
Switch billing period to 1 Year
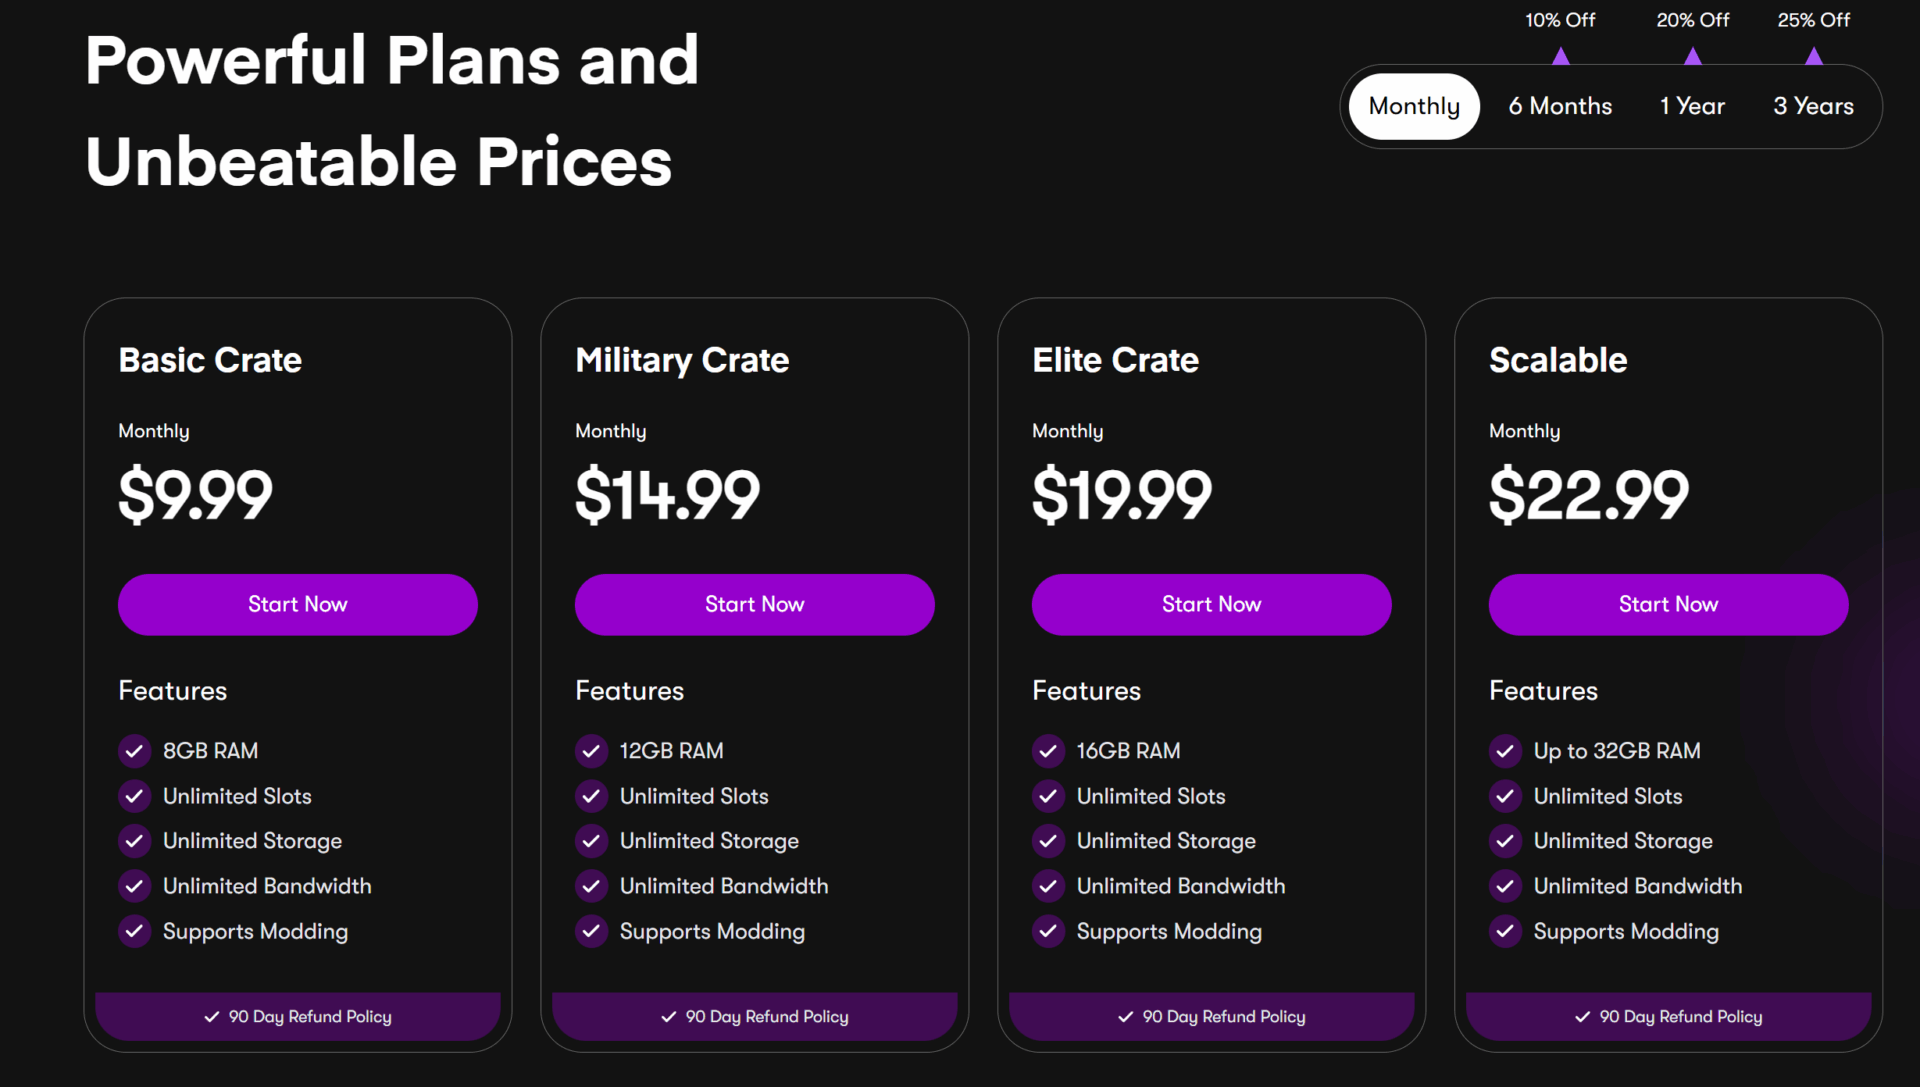pos(1692,106)
